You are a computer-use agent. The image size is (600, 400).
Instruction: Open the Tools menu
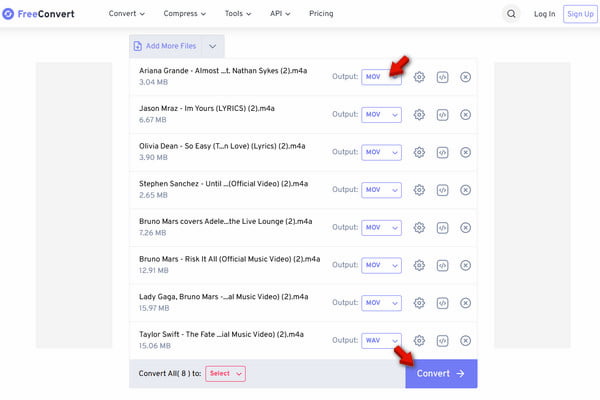pyautogui.click(x=238, y=13)
